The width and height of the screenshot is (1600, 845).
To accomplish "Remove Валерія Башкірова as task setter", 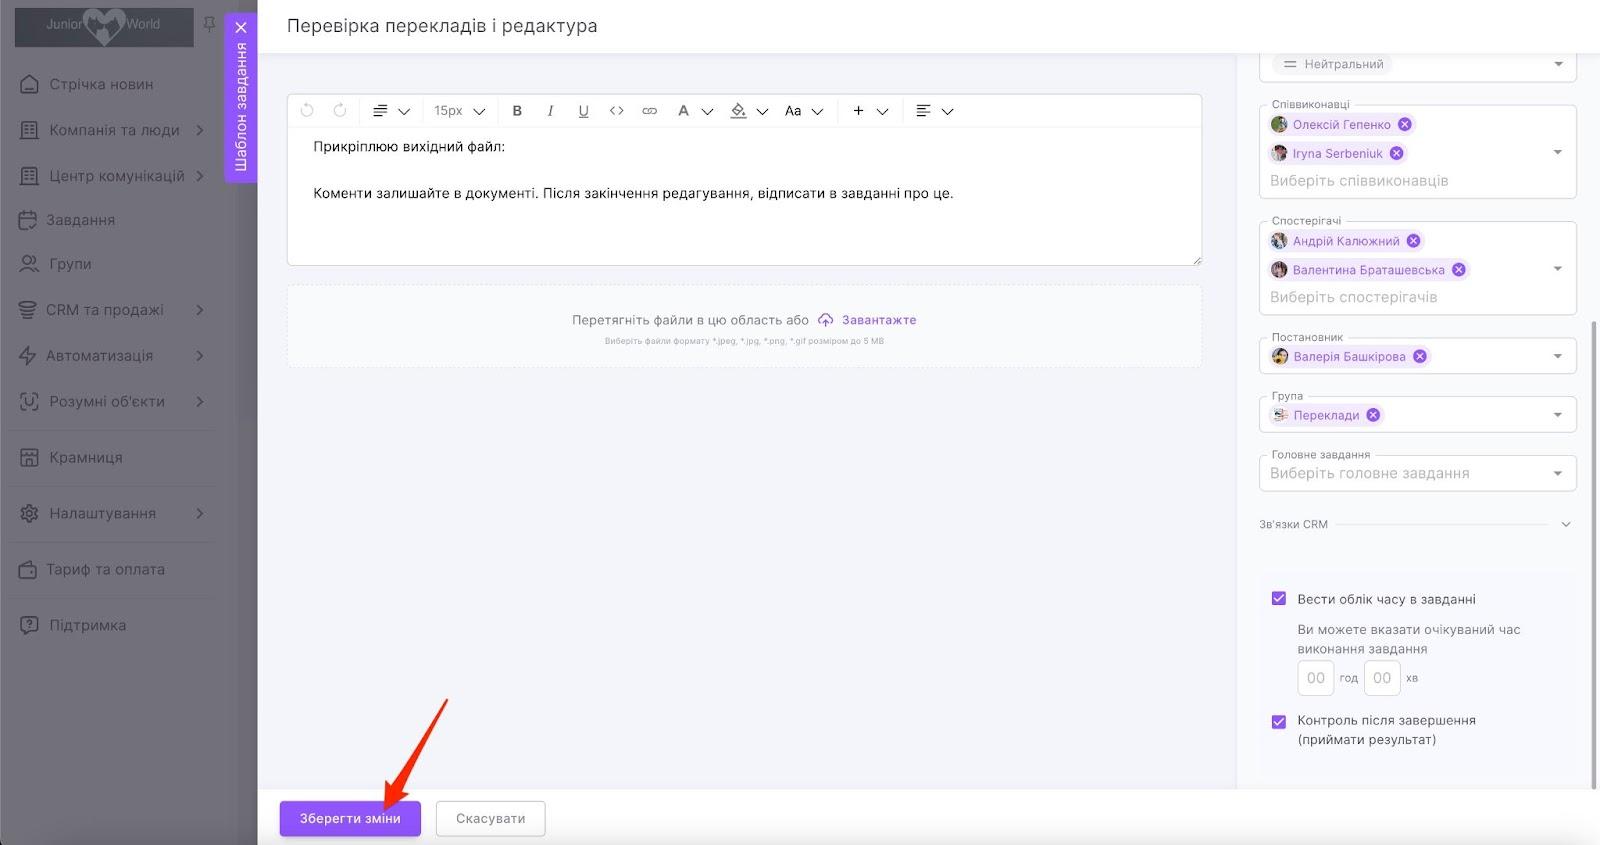I will click(x=1420, y=357).
